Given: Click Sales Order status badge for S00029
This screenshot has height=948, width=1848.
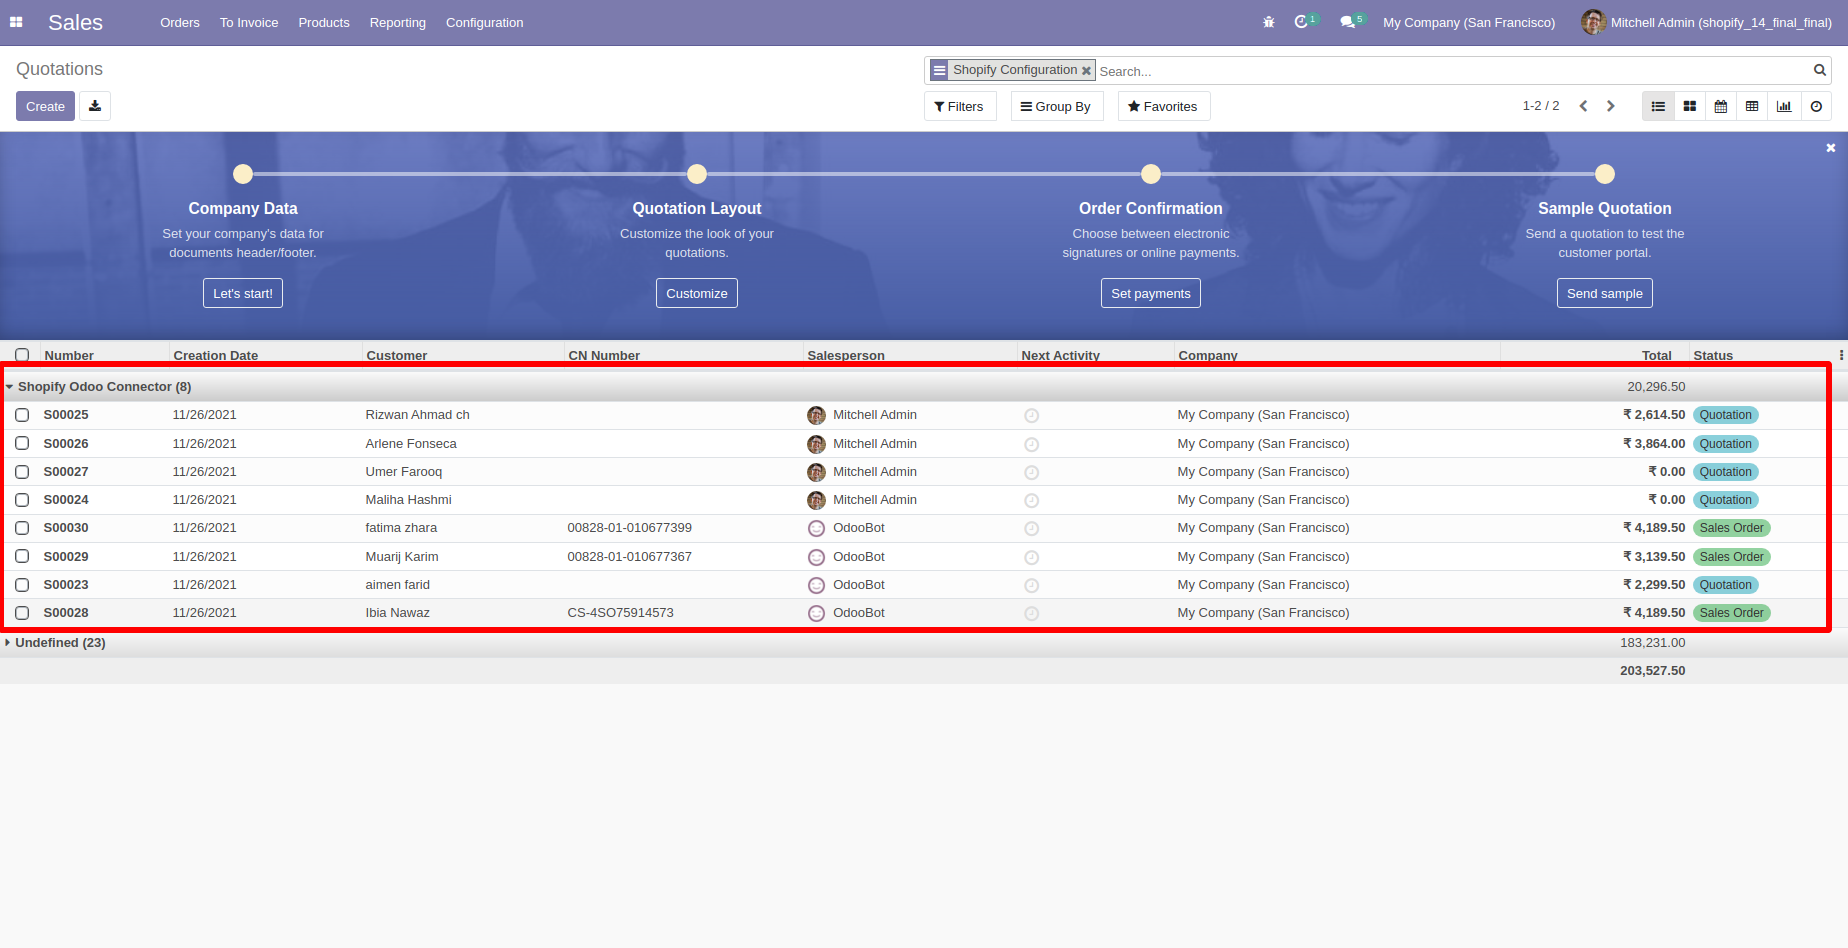Looking at the screenshot, I should point(1732,557).
